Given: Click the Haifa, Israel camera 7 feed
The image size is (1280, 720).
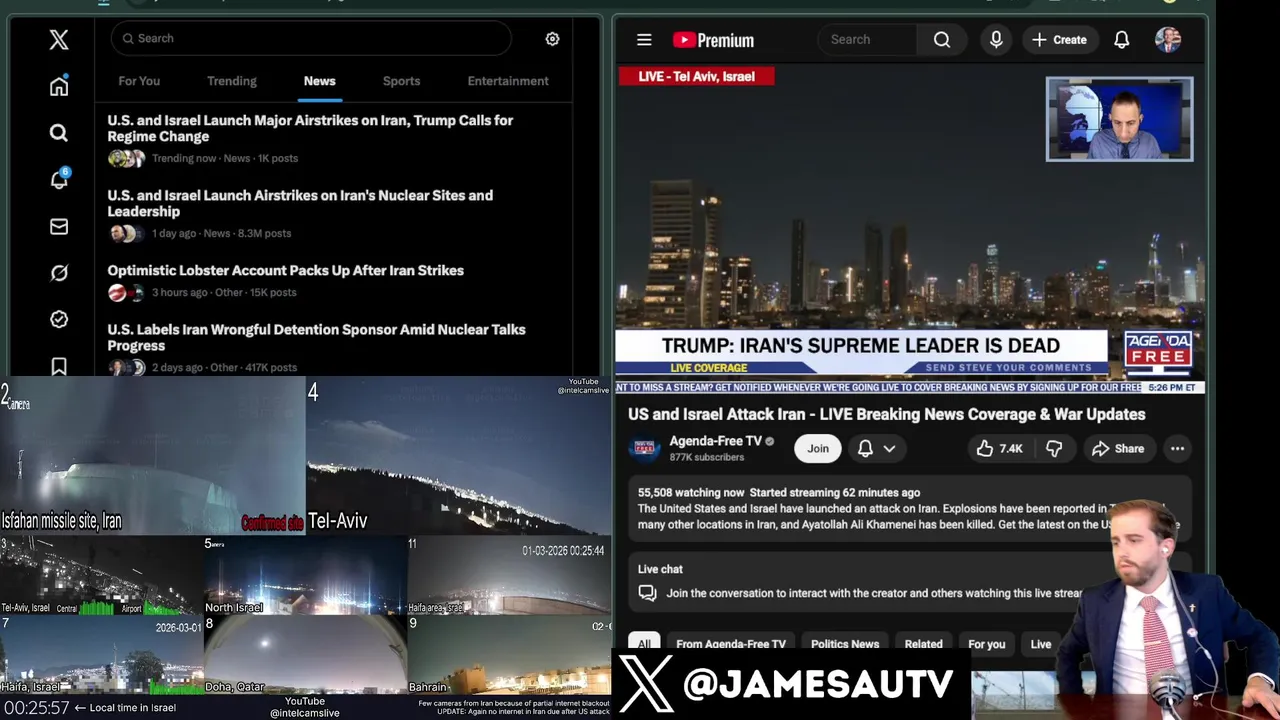Looking at the screenshot, I should coord(101,656).
